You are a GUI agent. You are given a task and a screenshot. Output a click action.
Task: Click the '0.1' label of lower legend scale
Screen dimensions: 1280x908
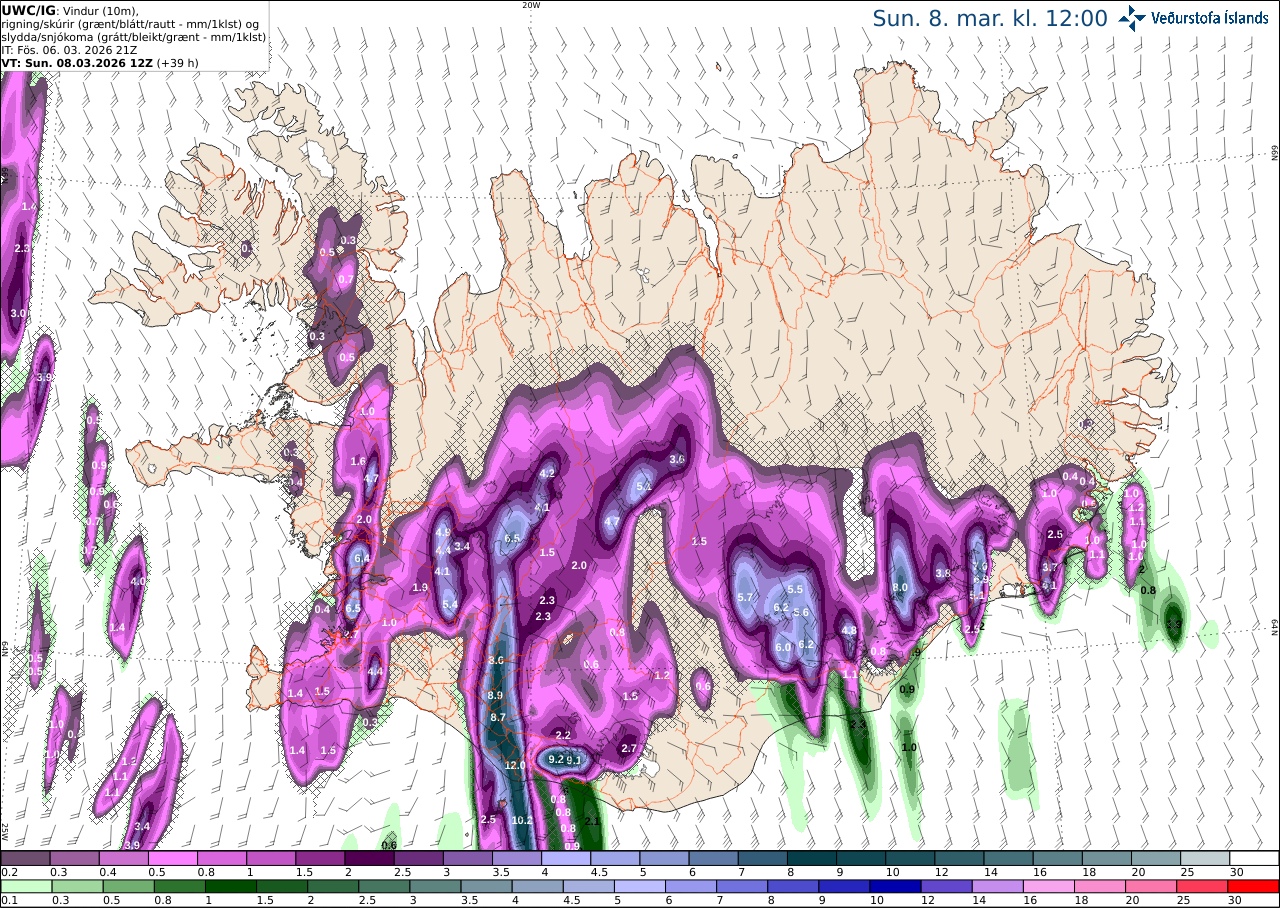pyautogui.click(x=9, y=900)
